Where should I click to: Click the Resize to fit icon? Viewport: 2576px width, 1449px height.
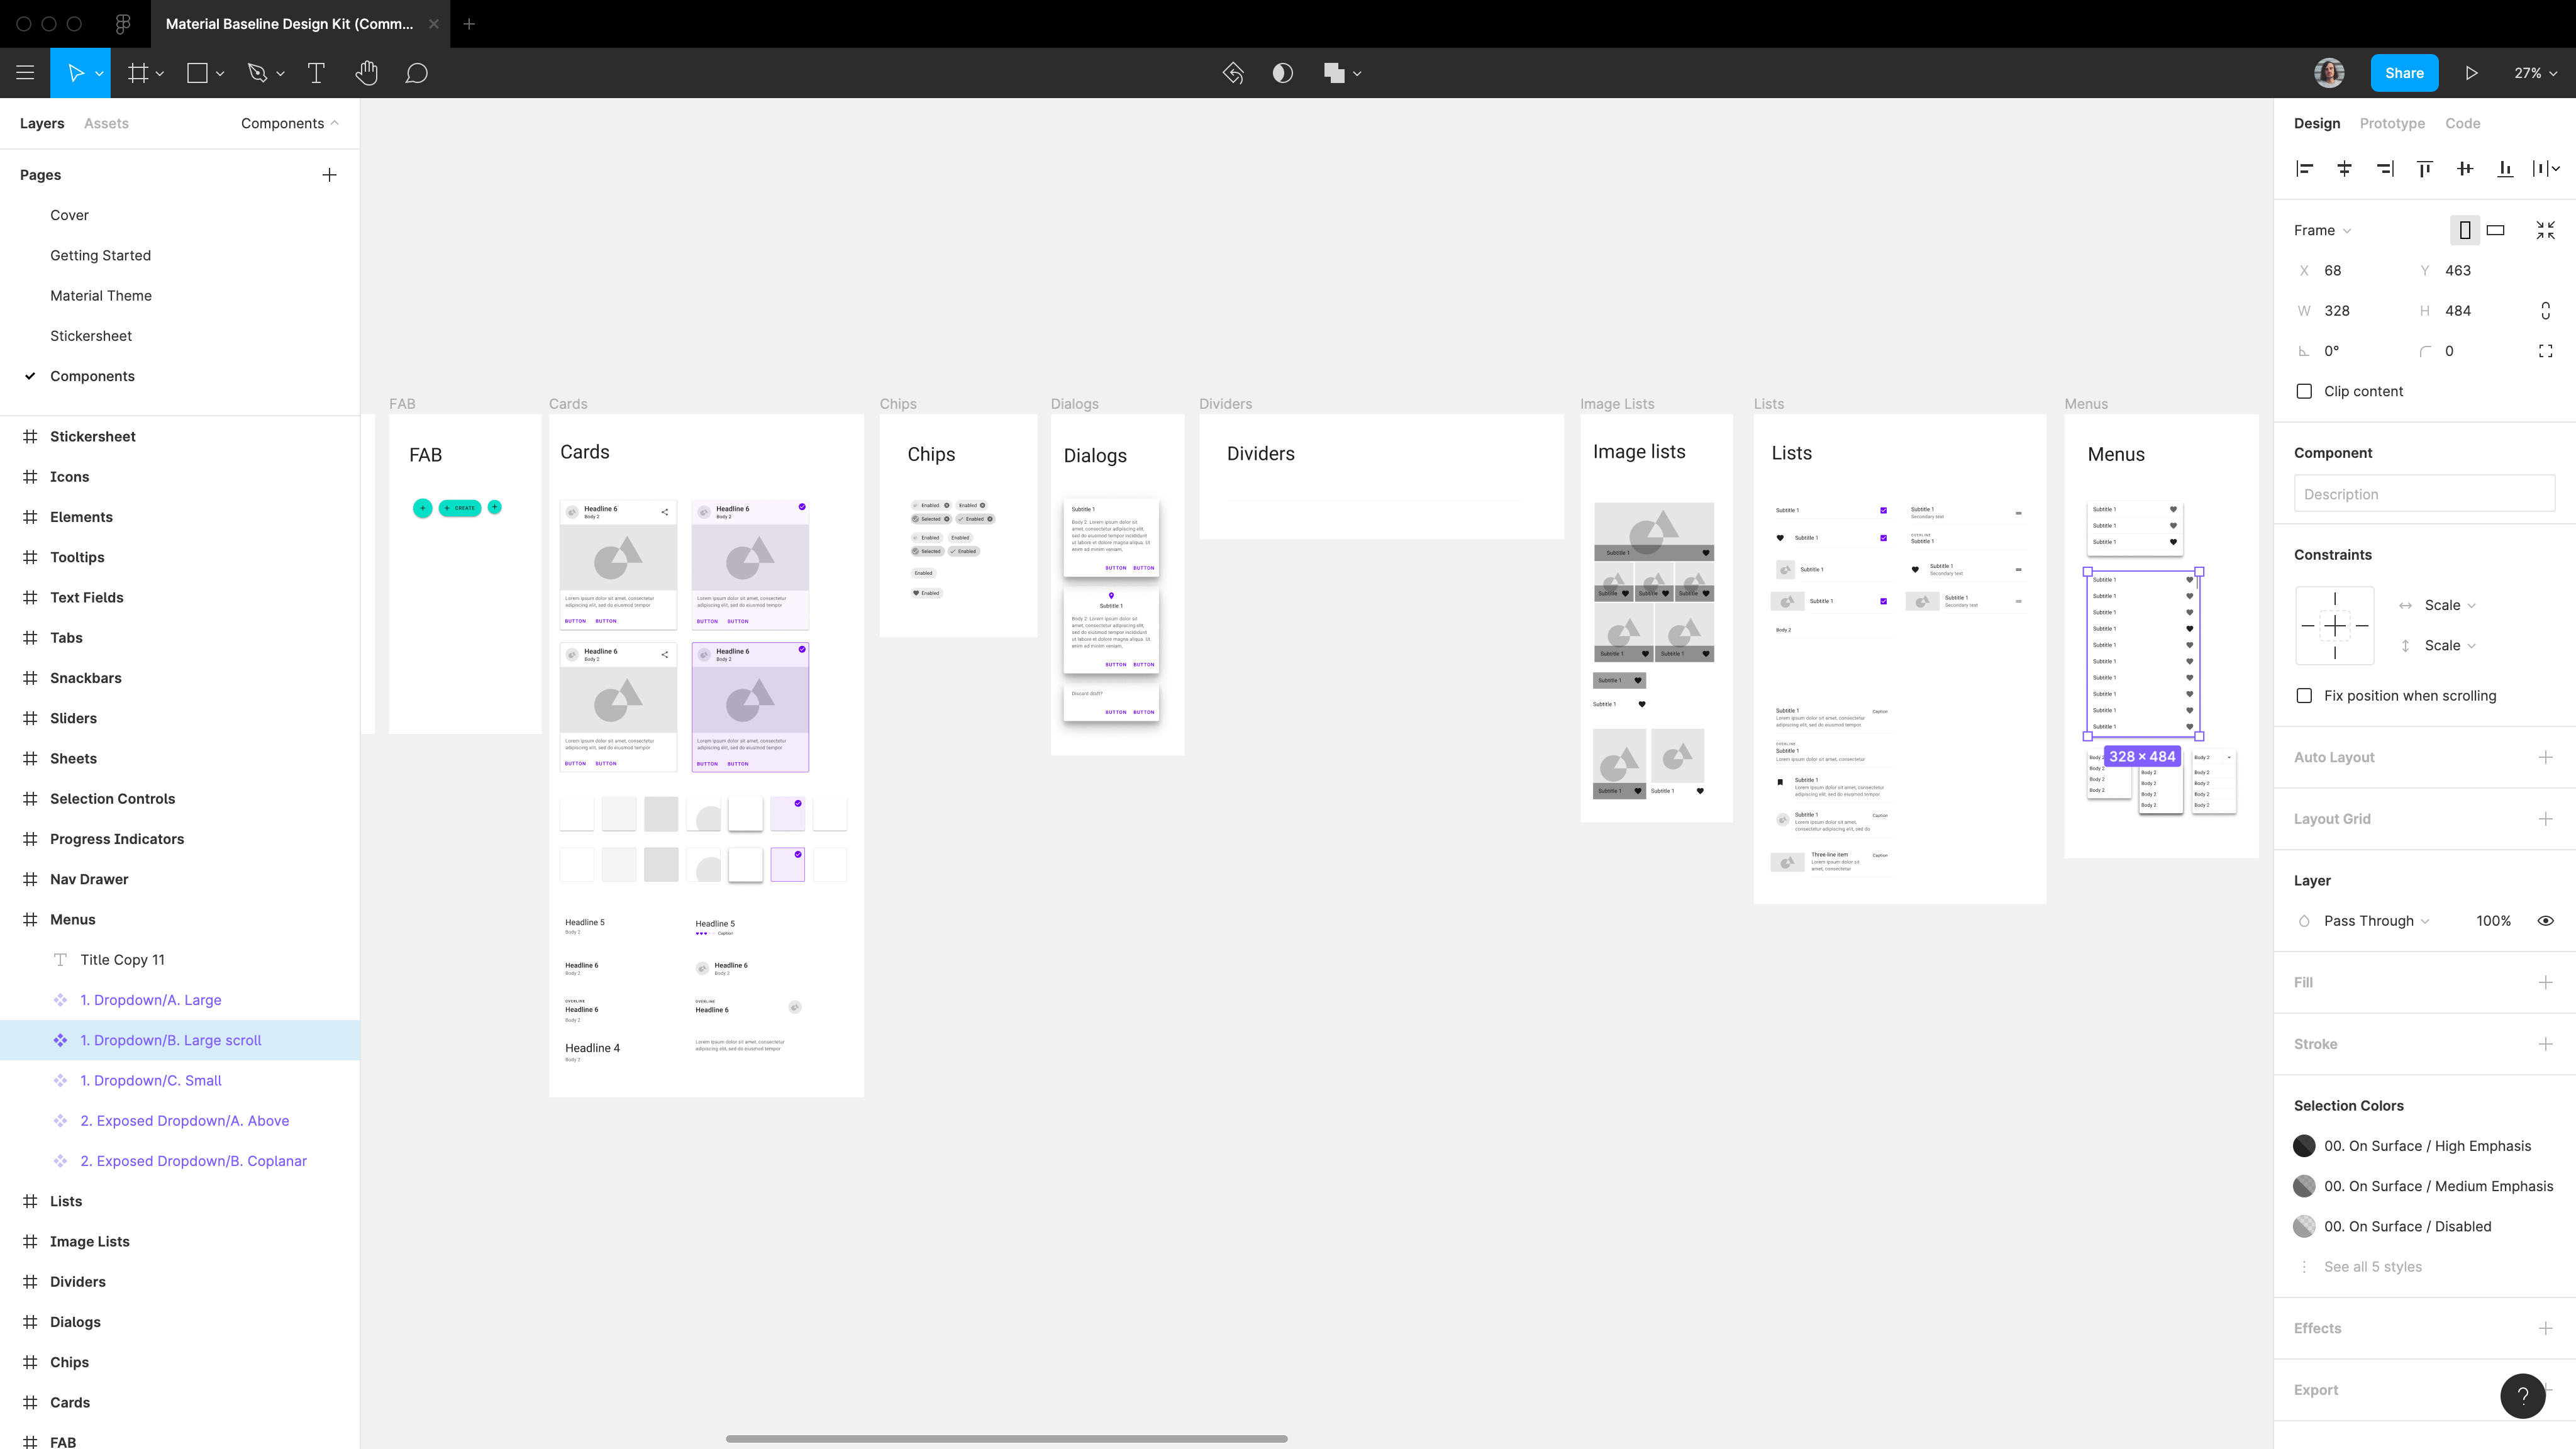point(2545,230)
